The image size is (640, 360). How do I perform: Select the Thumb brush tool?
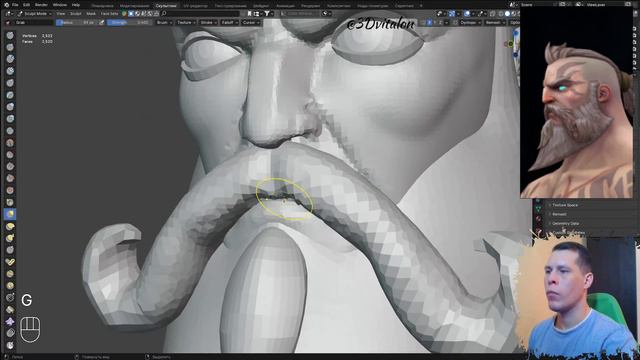(x=10, y=250)
